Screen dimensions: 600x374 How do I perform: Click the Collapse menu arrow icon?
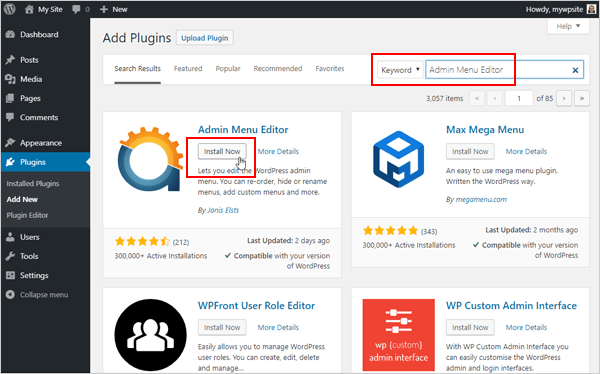pos(10,294)
